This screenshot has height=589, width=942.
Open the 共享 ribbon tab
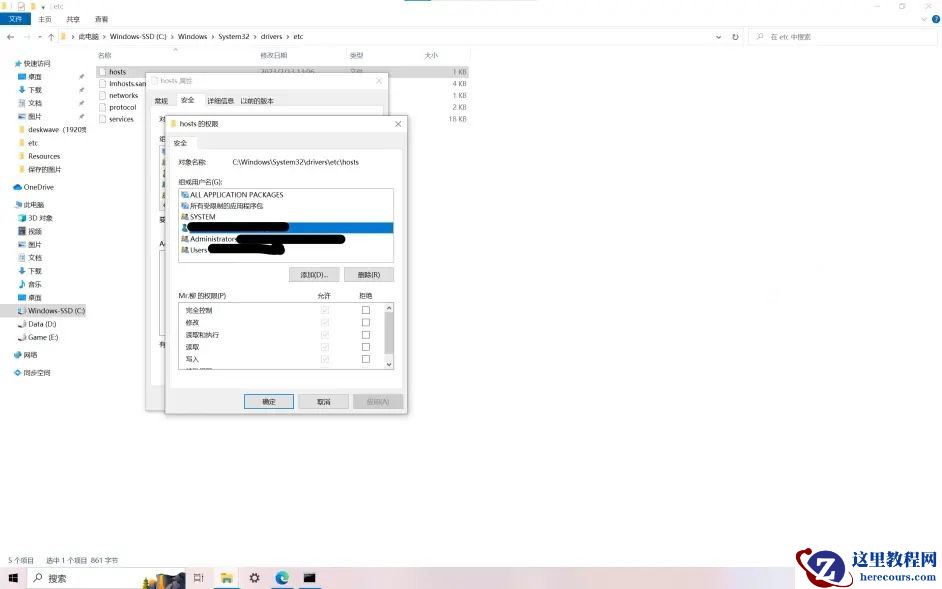(73, 19)
